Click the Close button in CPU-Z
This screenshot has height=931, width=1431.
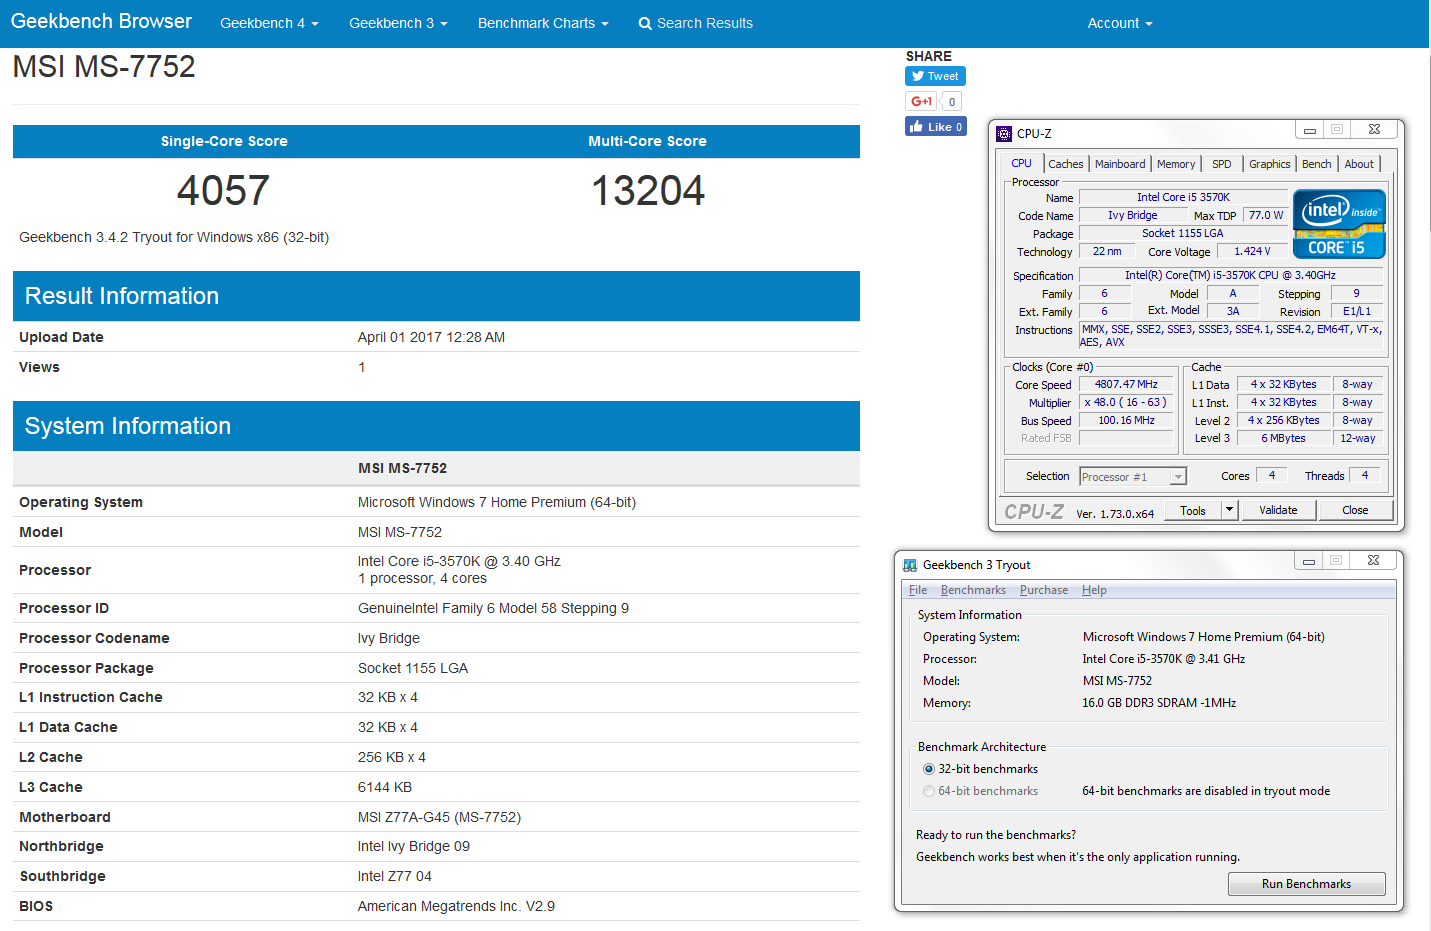1355,510
